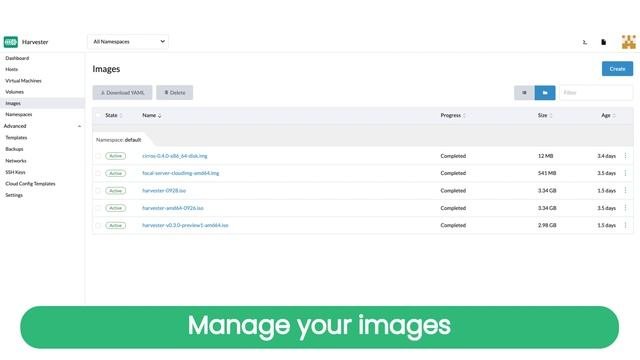Open the kubectl shell icon in header
Viewport: 640px width, 360px height.
[585, 42]
